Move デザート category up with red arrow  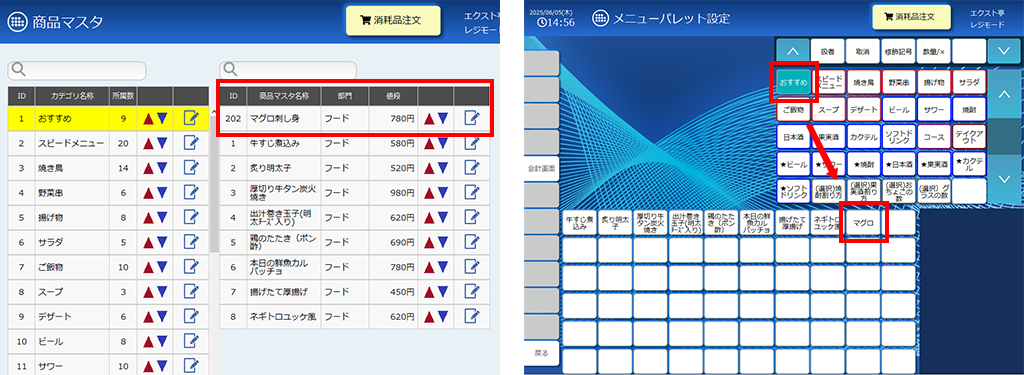pos(148,316)
